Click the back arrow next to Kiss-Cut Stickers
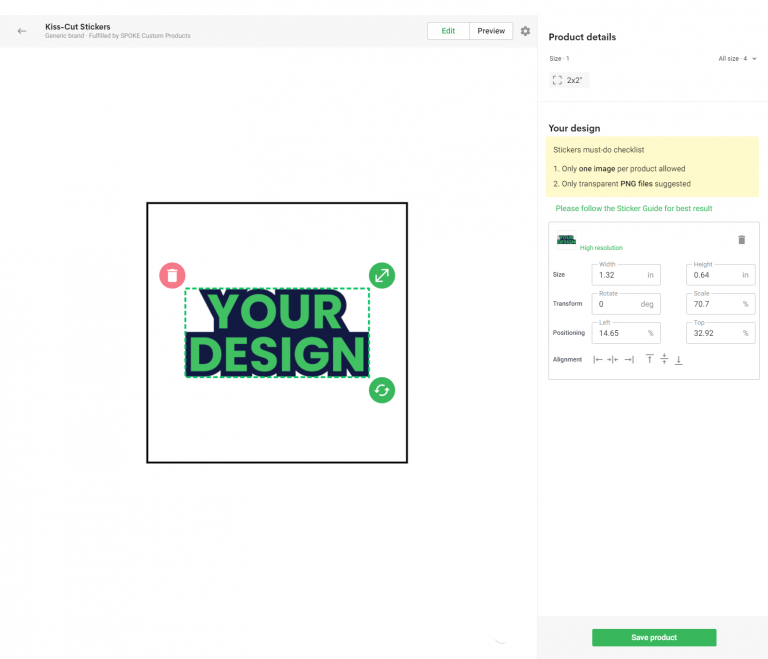Image resolution: width=768 pixels, height=659 pixels. point(22,31)
